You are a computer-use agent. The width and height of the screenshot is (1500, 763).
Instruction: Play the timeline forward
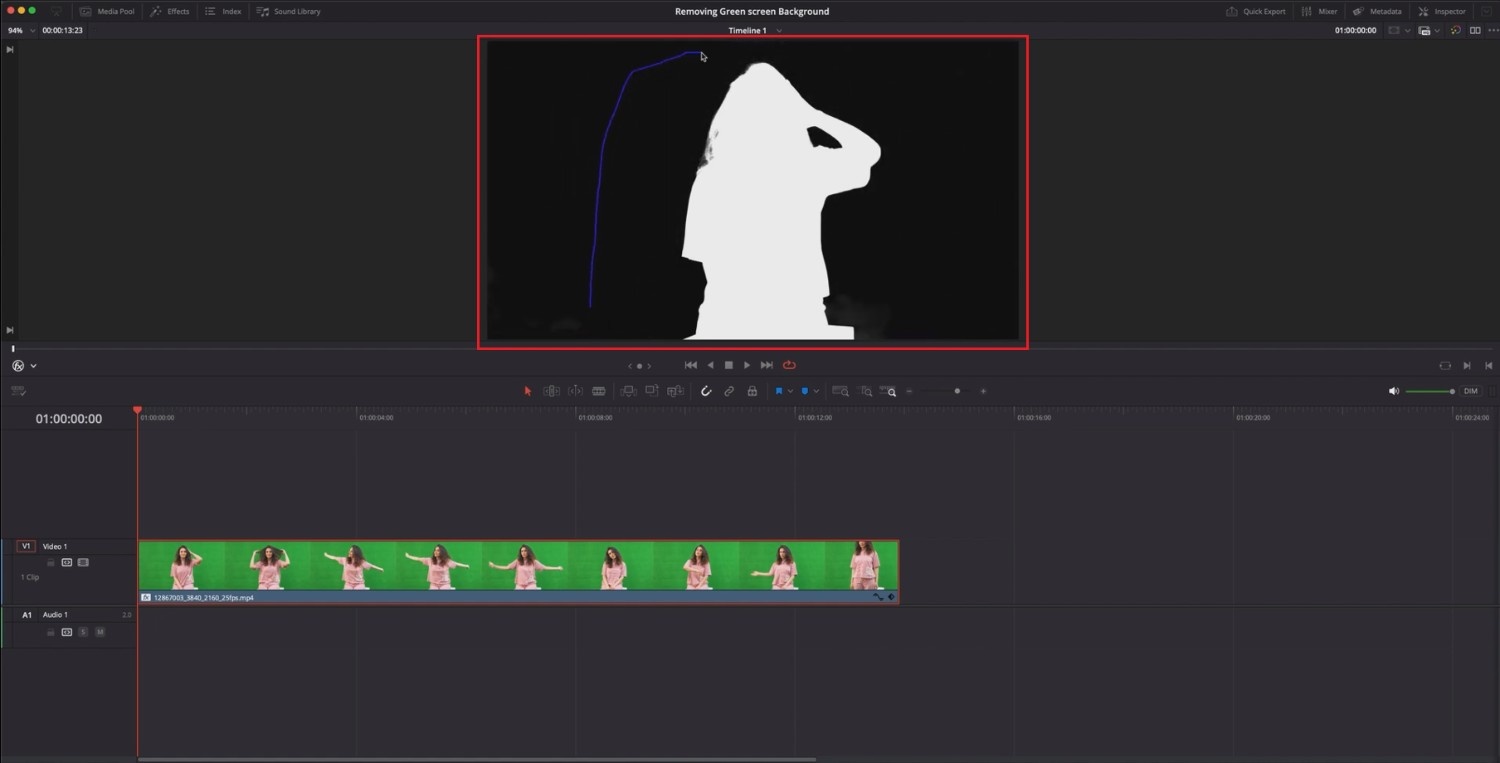[747, 365]
